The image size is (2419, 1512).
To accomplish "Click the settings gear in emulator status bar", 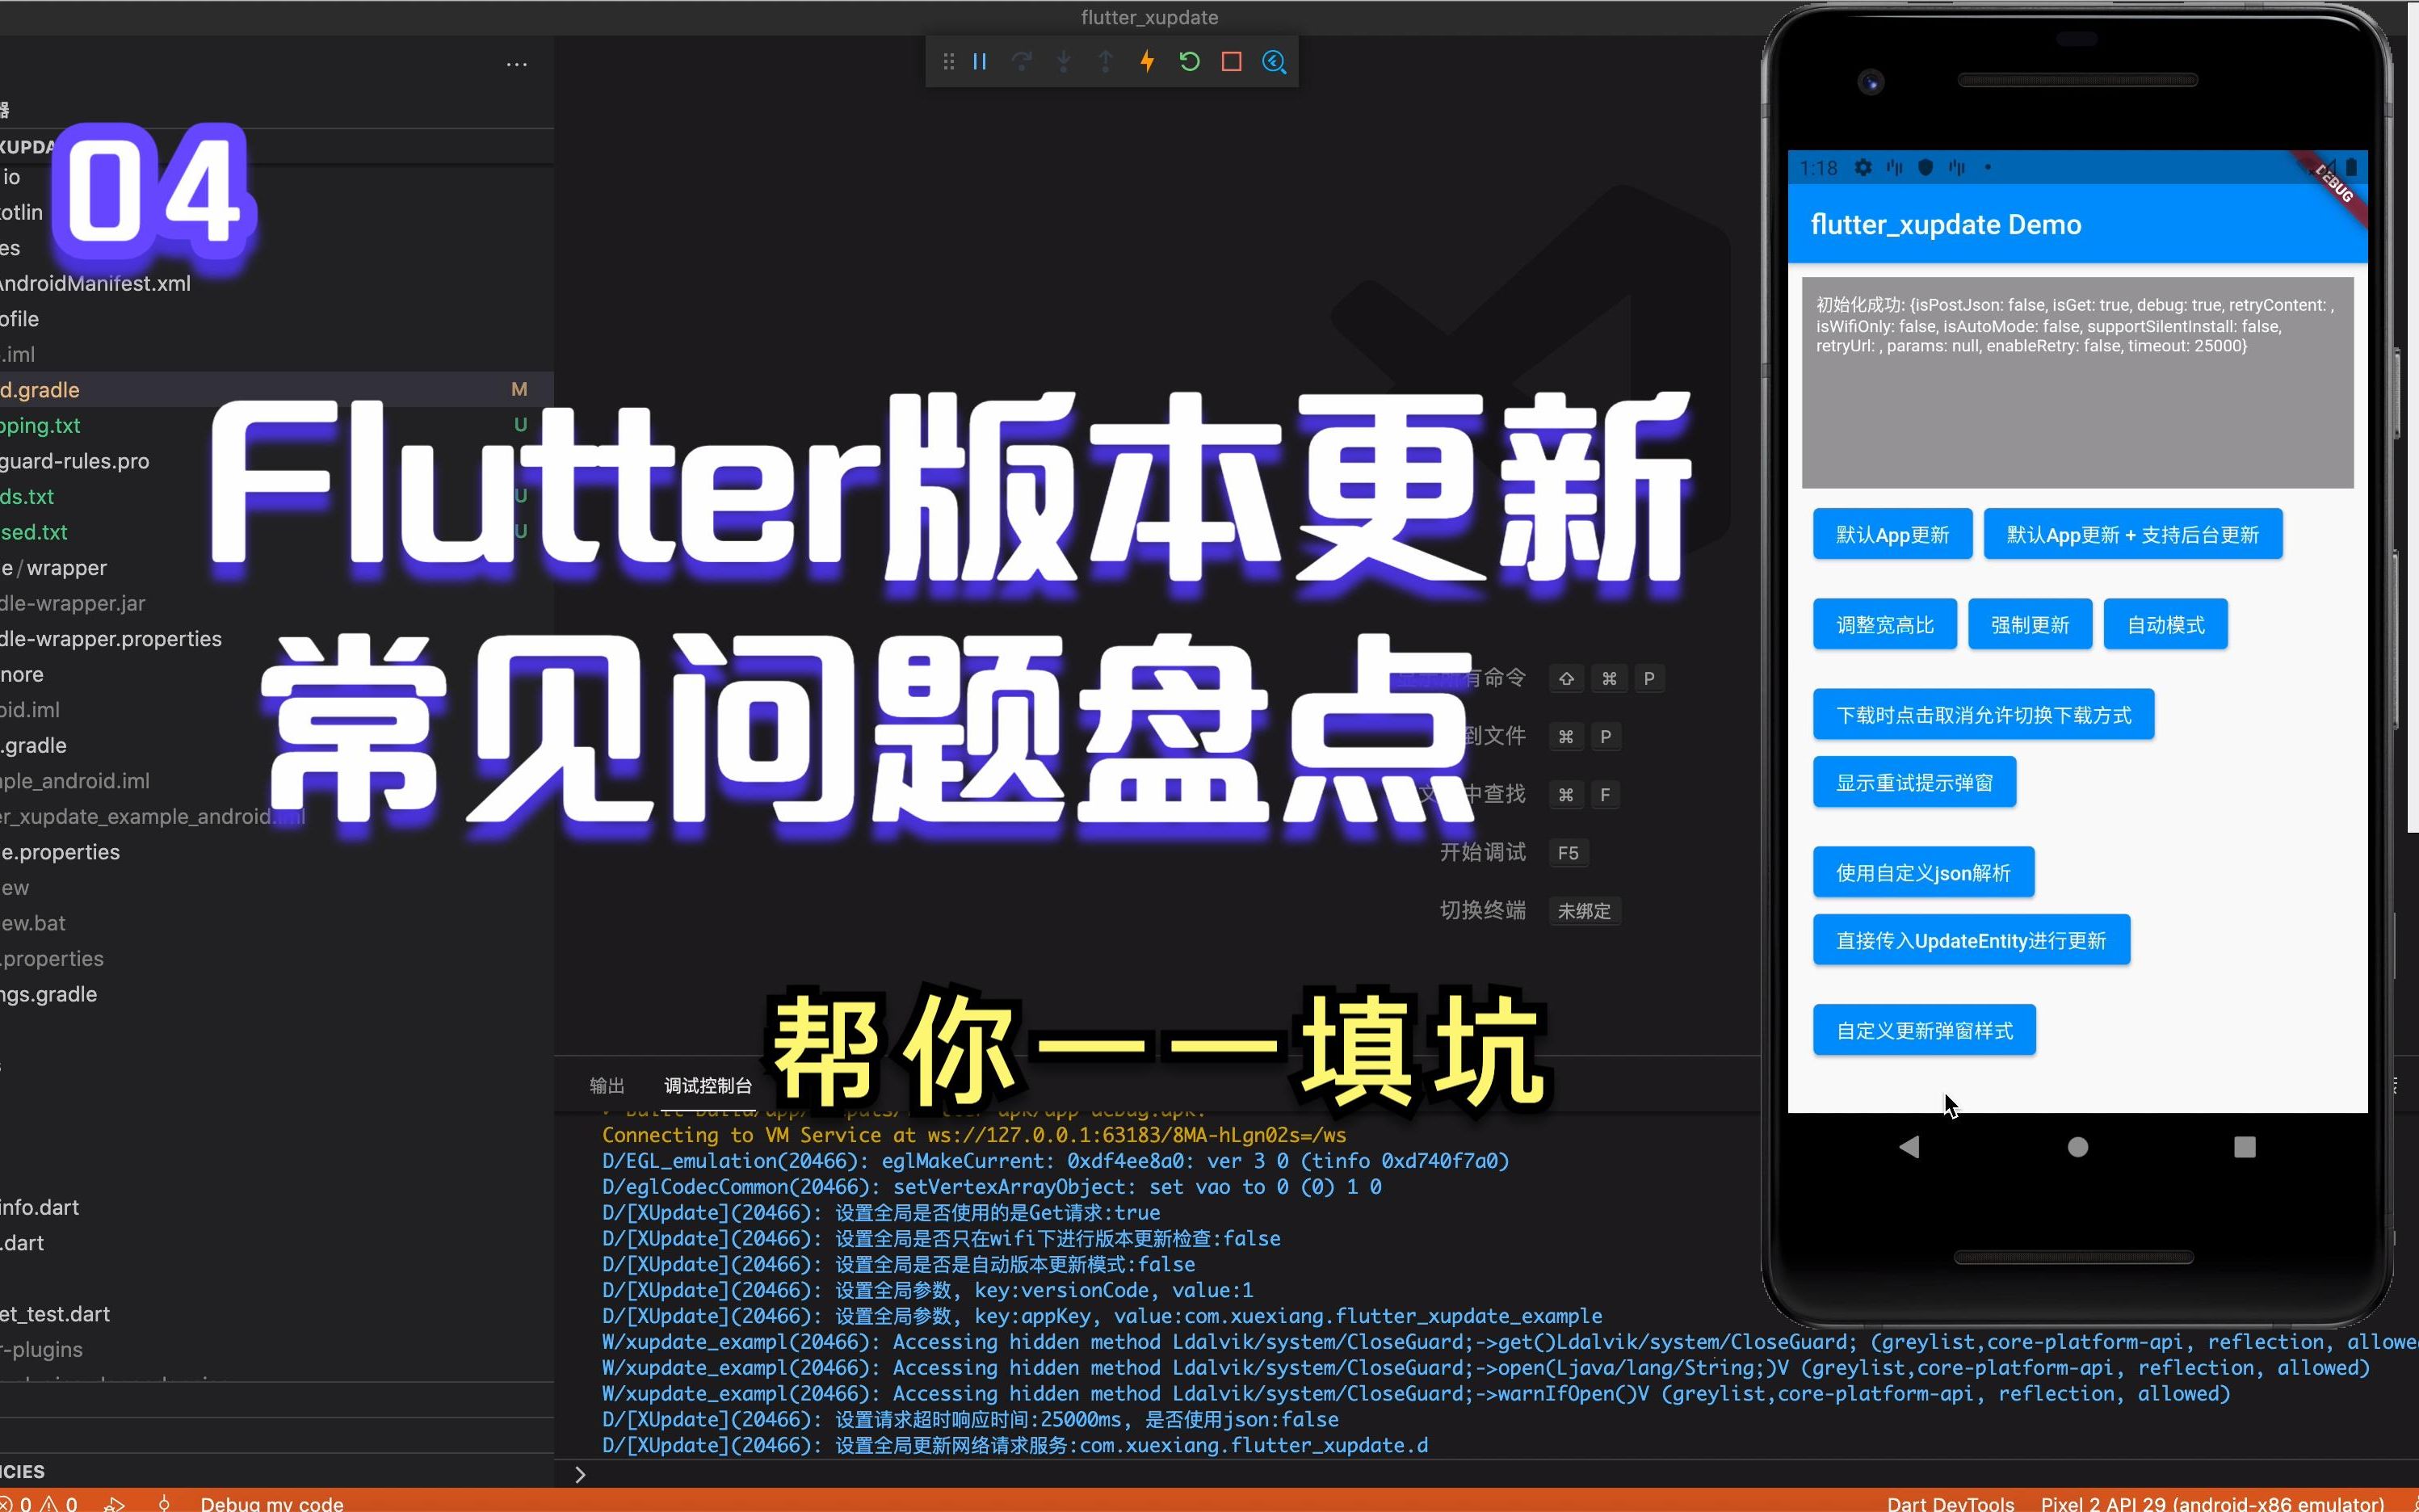I will click(x=1862, y=168).
